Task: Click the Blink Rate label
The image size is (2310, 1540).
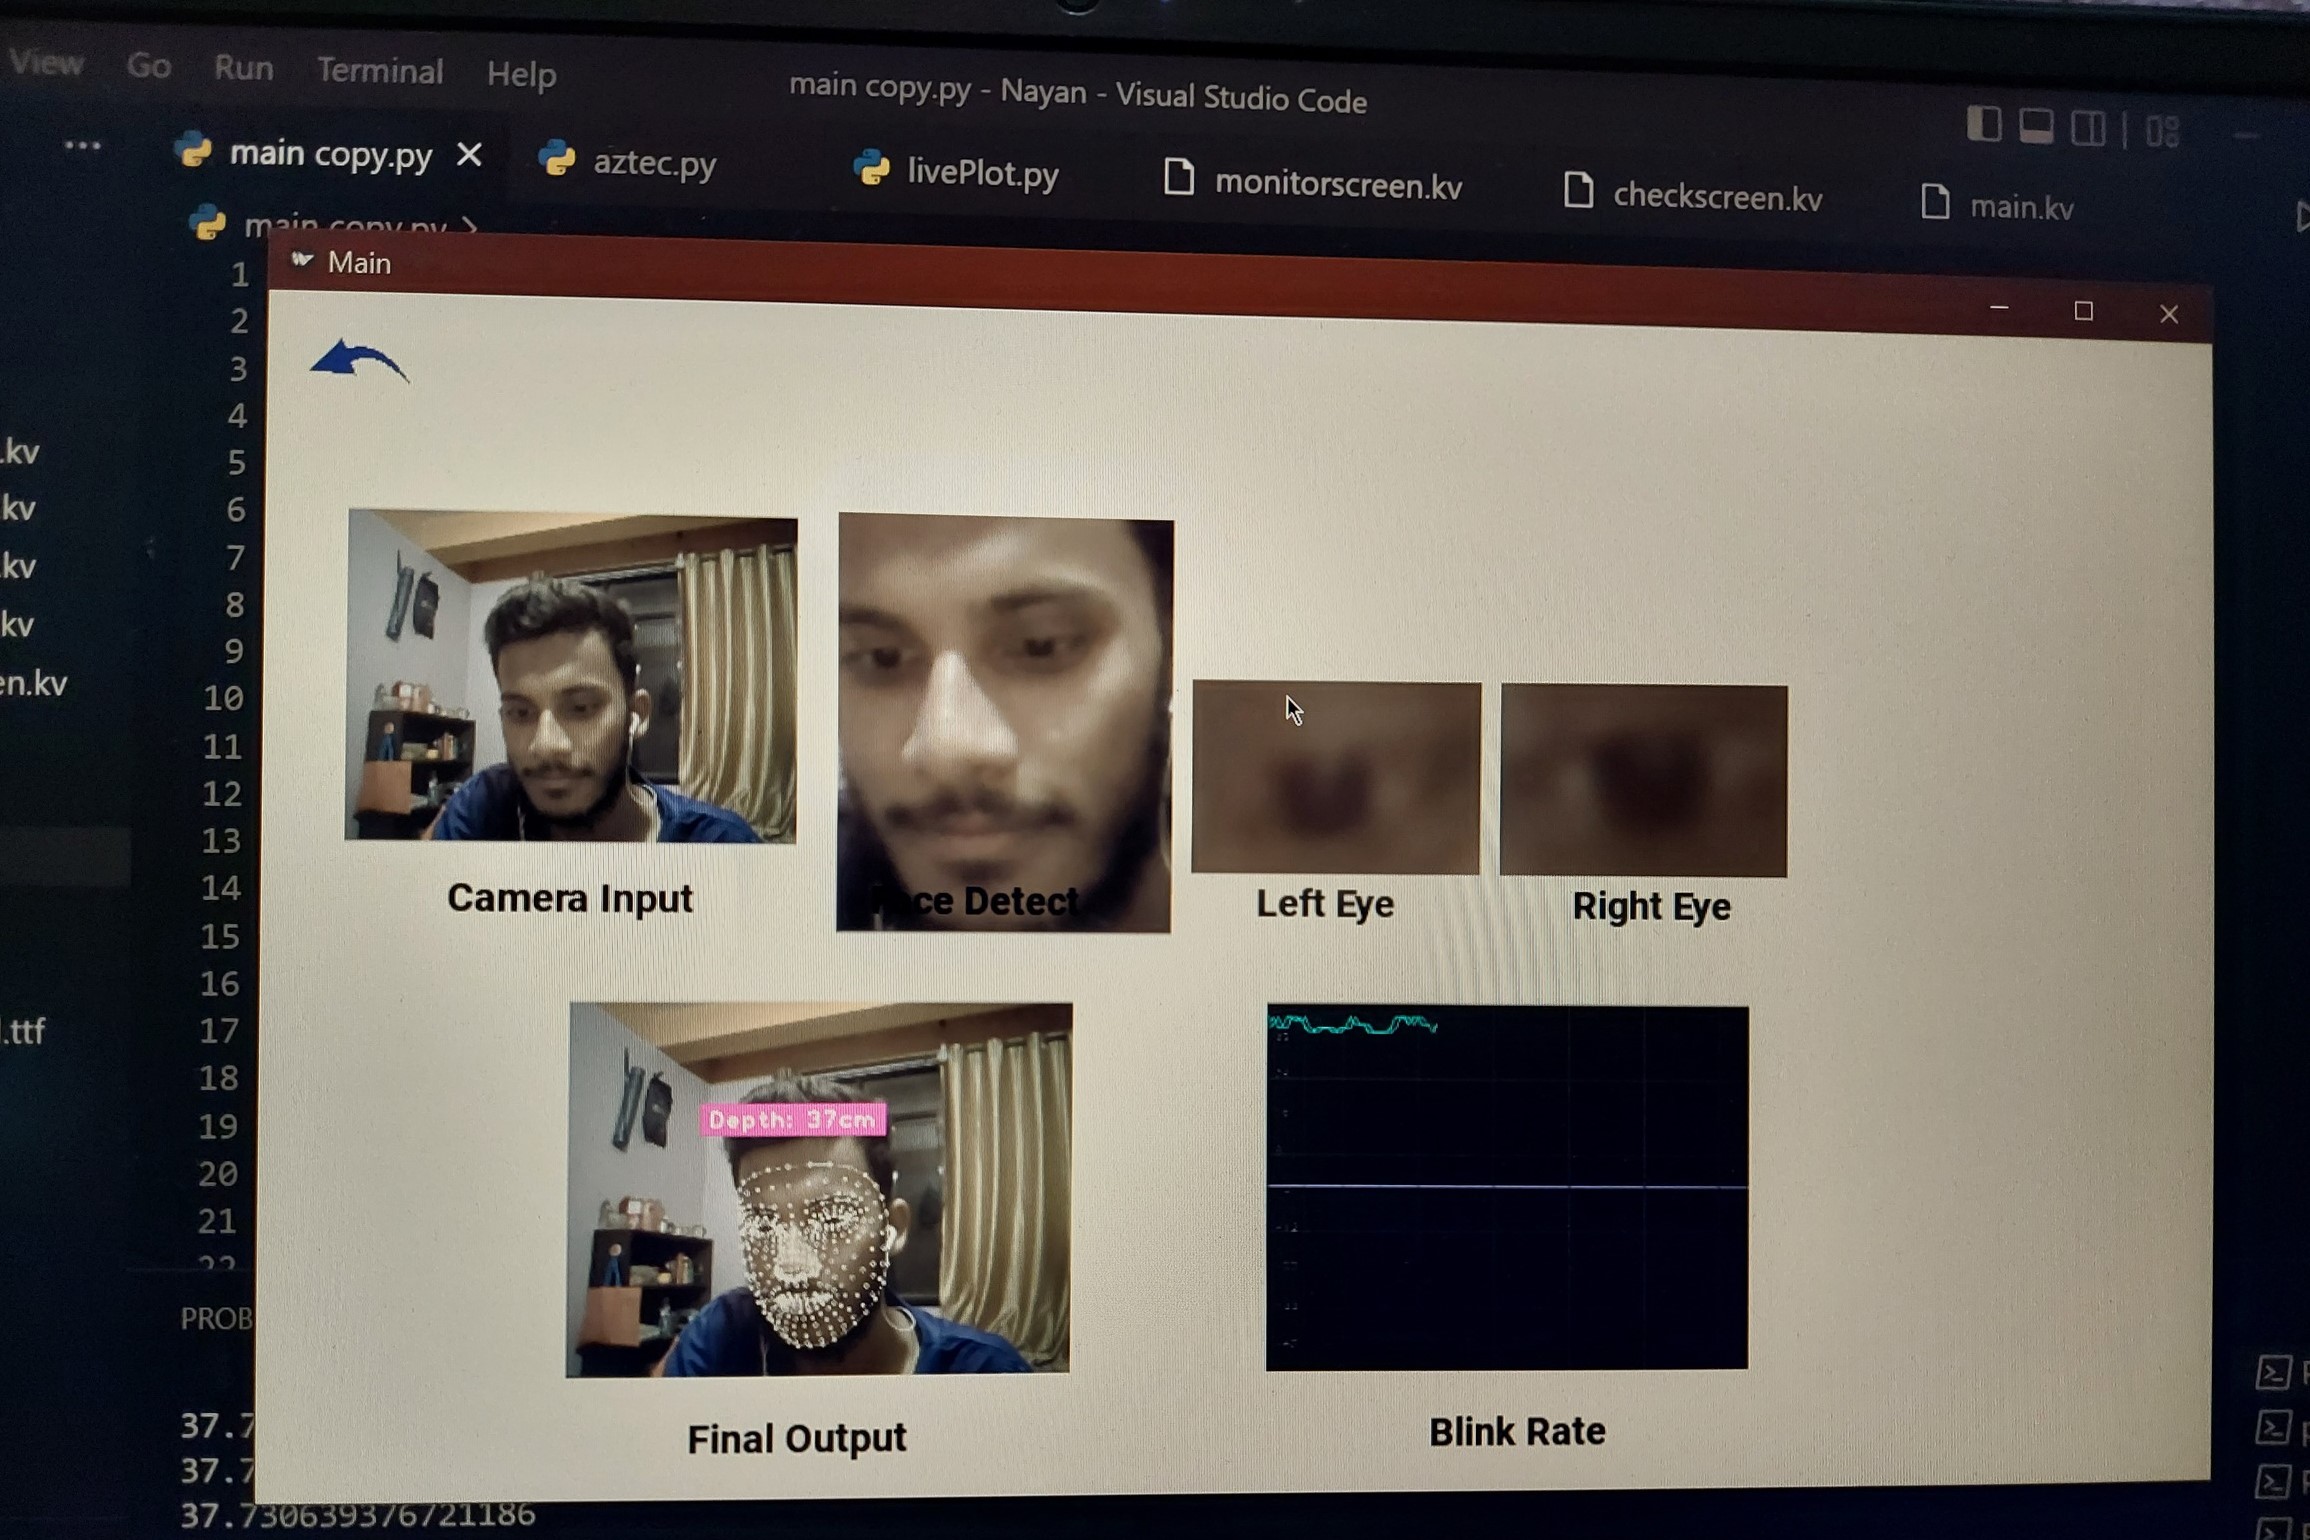Action: click(x=1517, y=1432)
